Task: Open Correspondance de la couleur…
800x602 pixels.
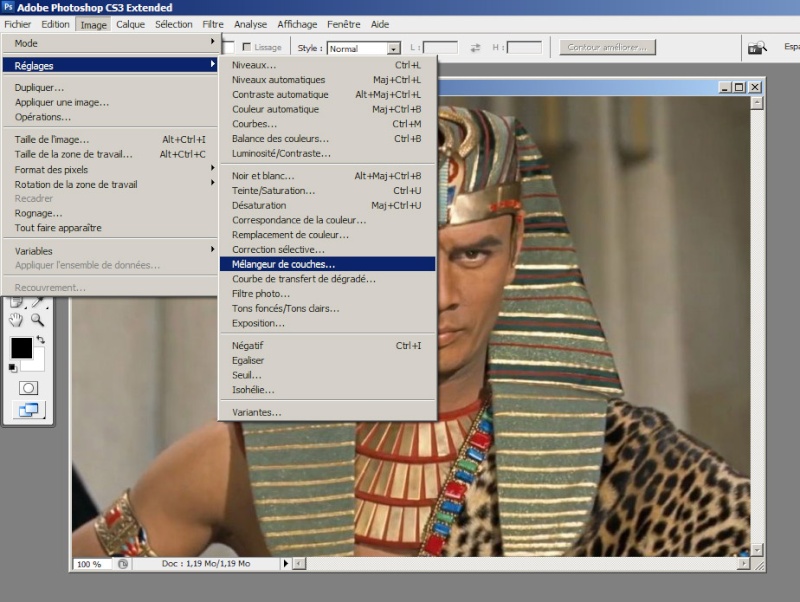Action: [x=327, y=220]
